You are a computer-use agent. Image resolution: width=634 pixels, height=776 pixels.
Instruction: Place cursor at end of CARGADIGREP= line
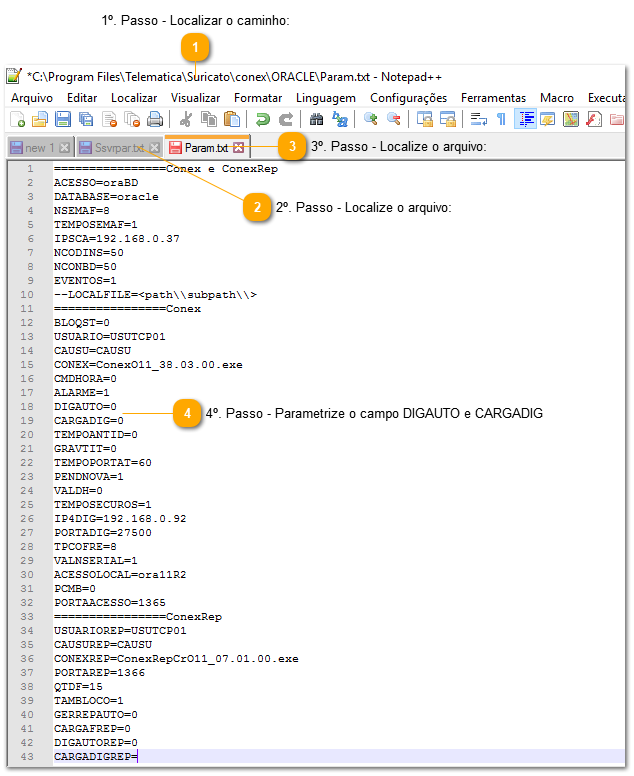pos(138,757)
